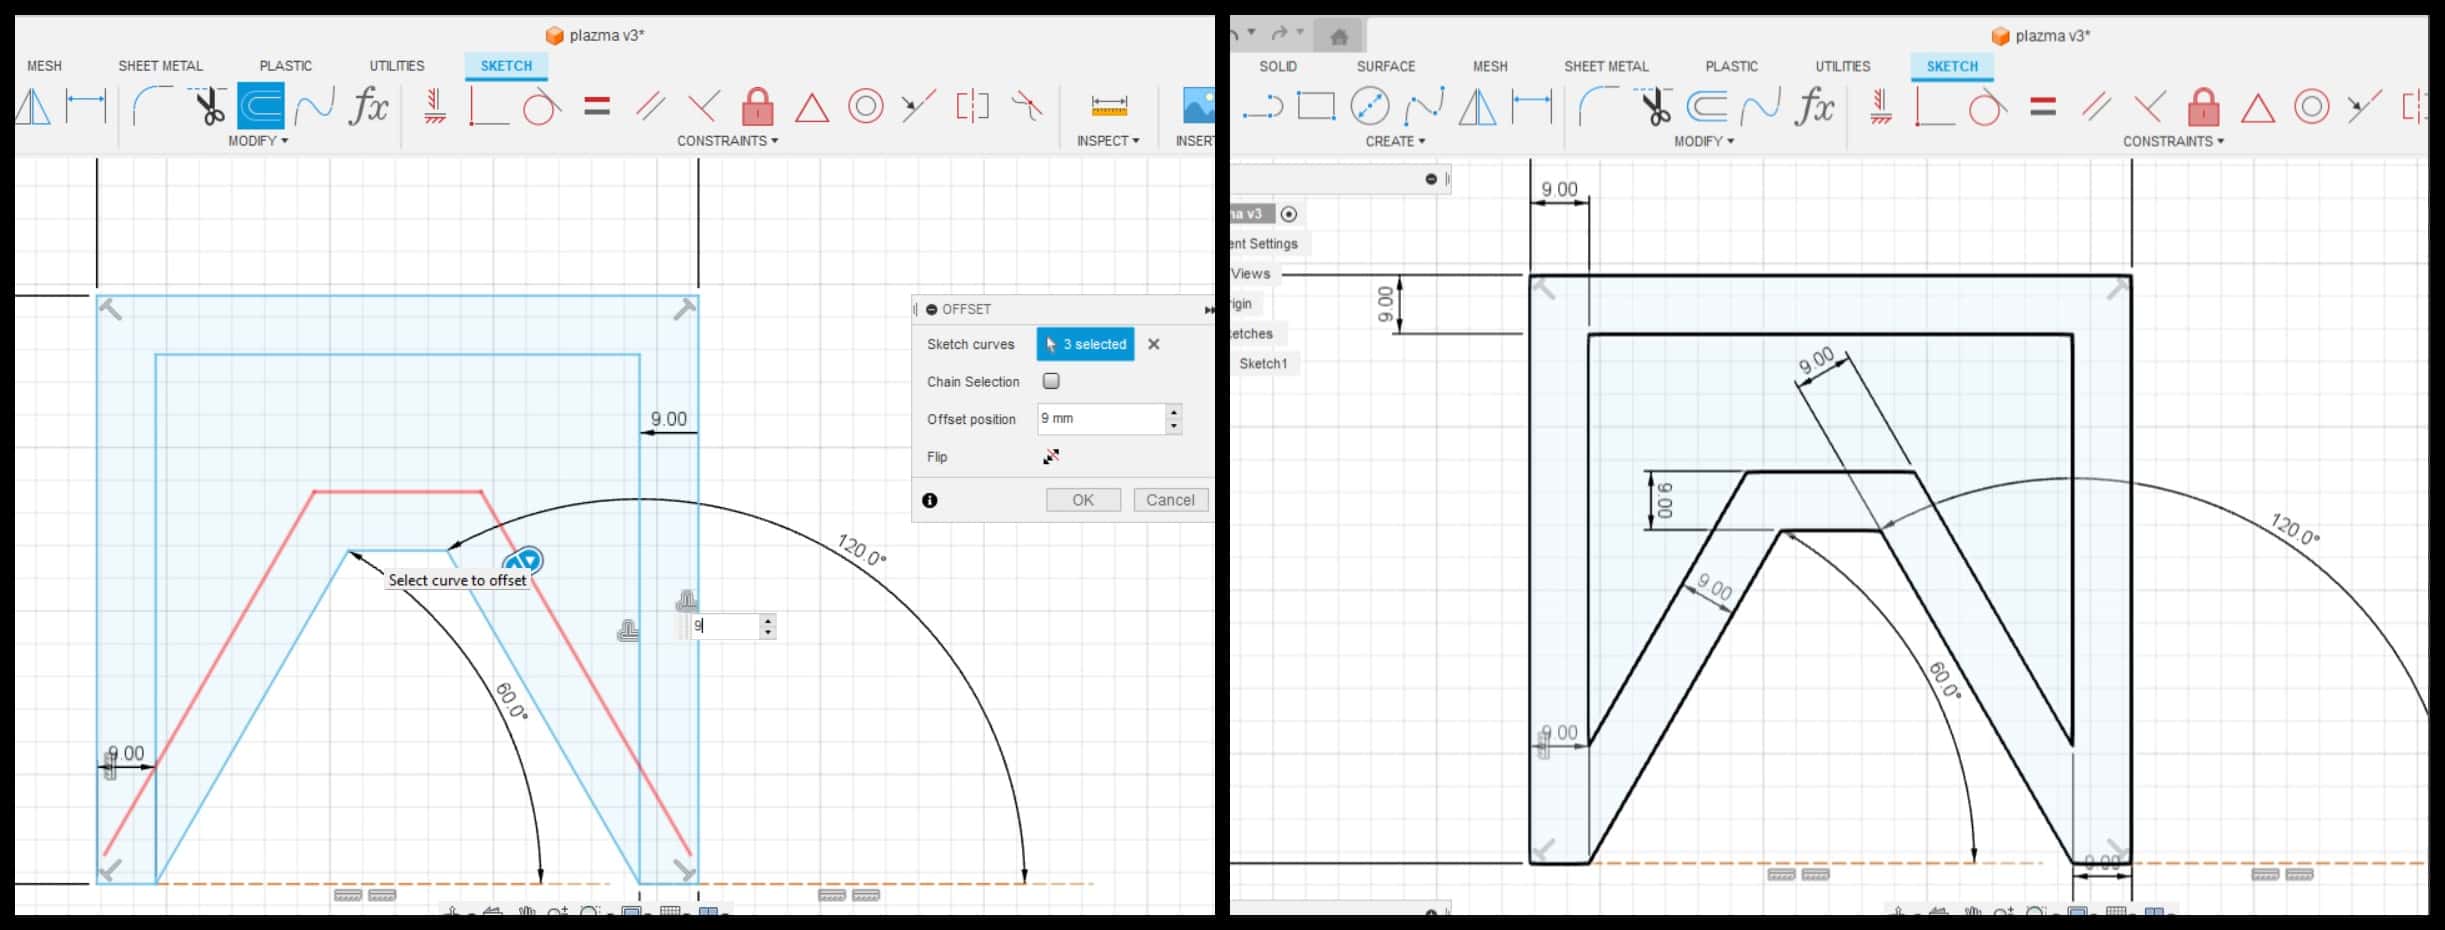2445x930 pixels.
Task: Apply the Midpoint triangle constraint in left screenshot
Action: point(812,107)
